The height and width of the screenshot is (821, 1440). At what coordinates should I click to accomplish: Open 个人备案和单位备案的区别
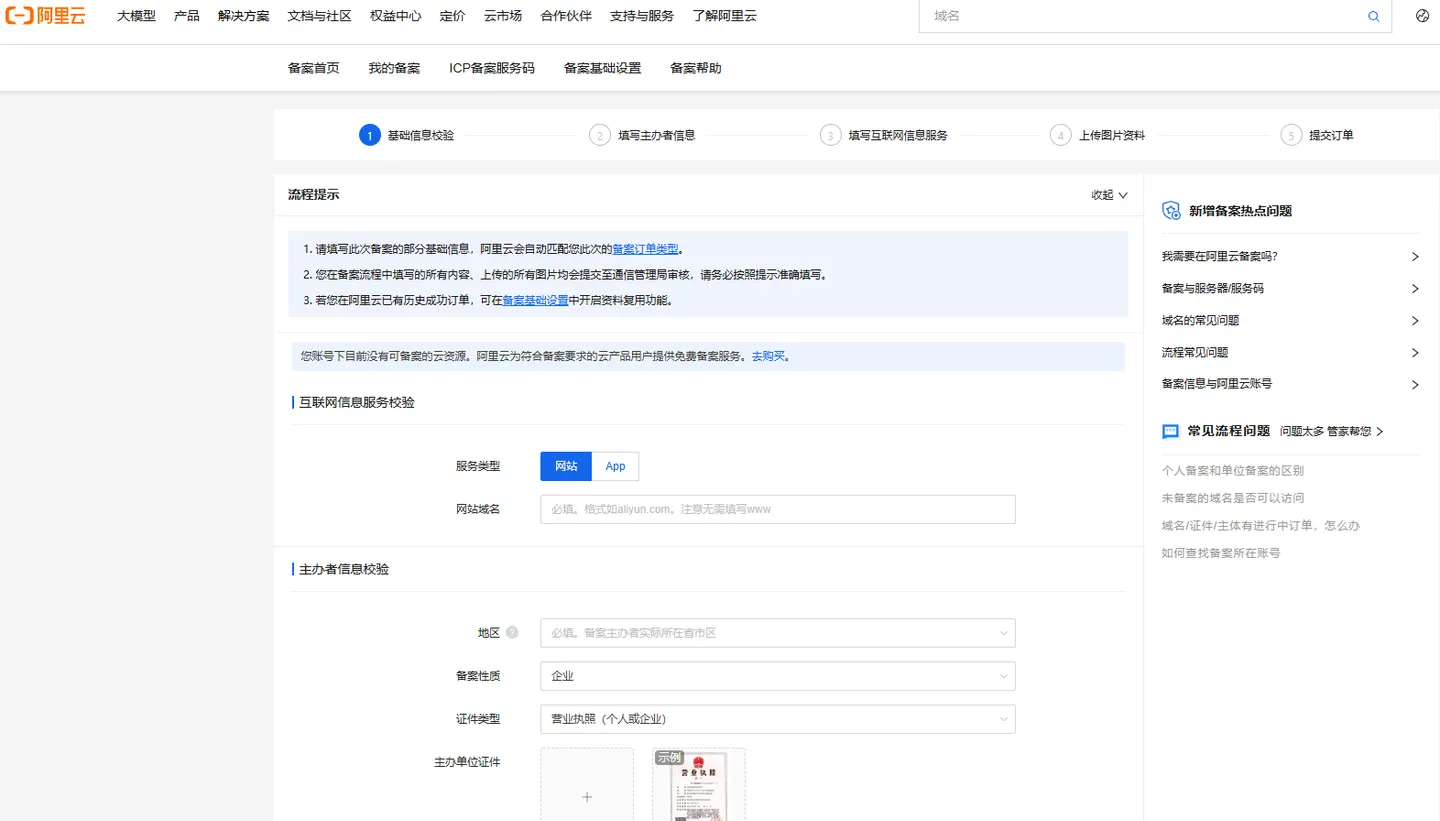[1232, 470]
